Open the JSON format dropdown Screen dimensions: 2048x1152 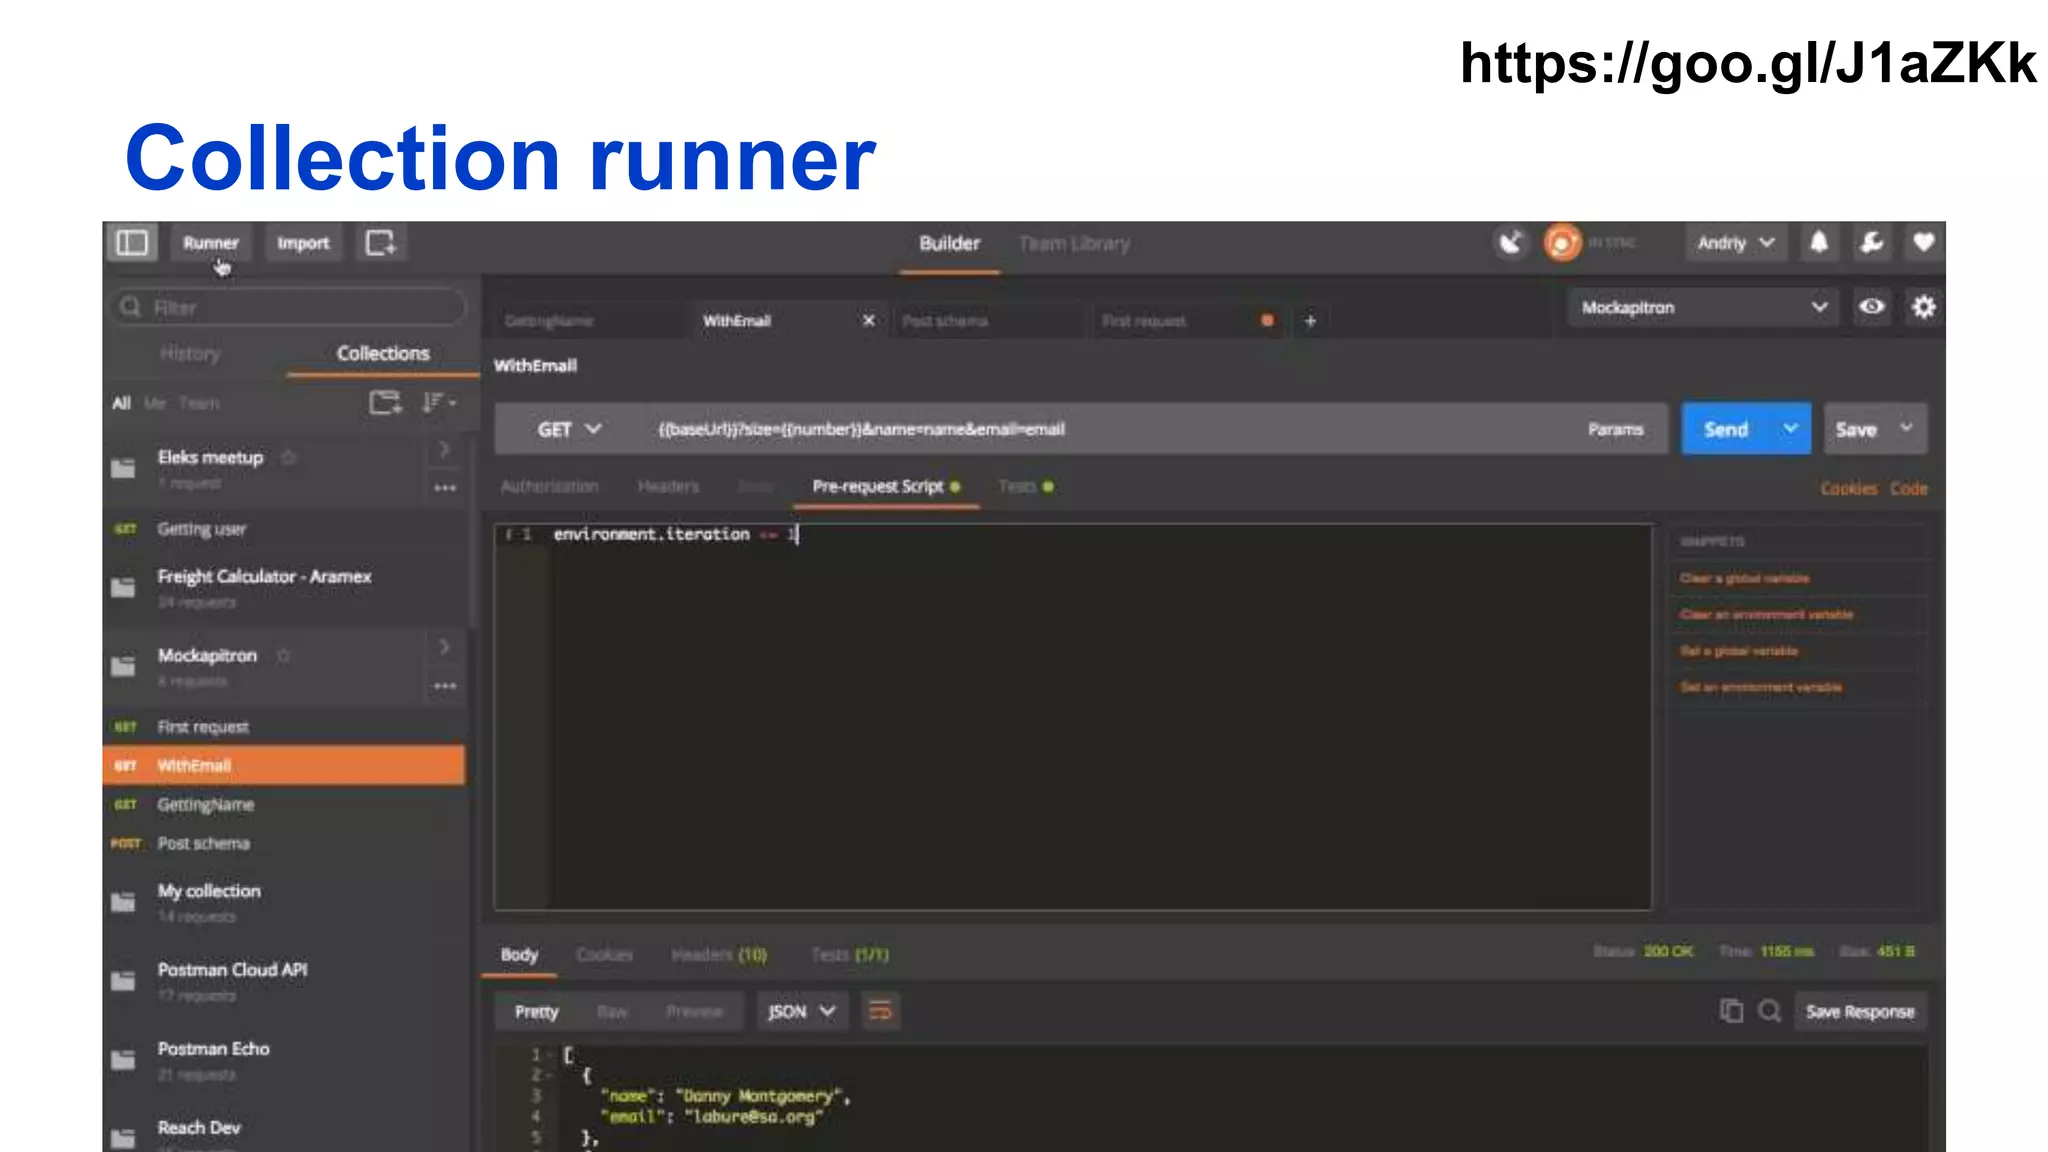[801, 1012]
